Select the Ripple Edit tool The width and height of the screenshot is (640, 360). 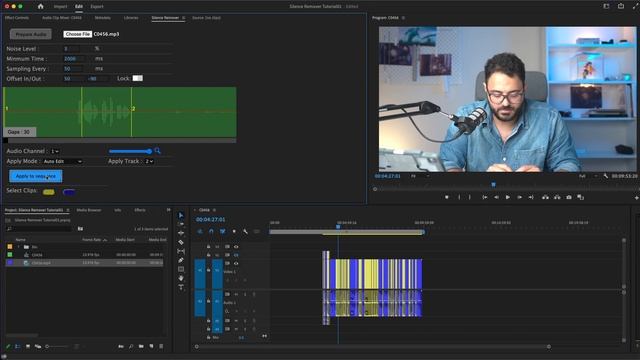181,233
